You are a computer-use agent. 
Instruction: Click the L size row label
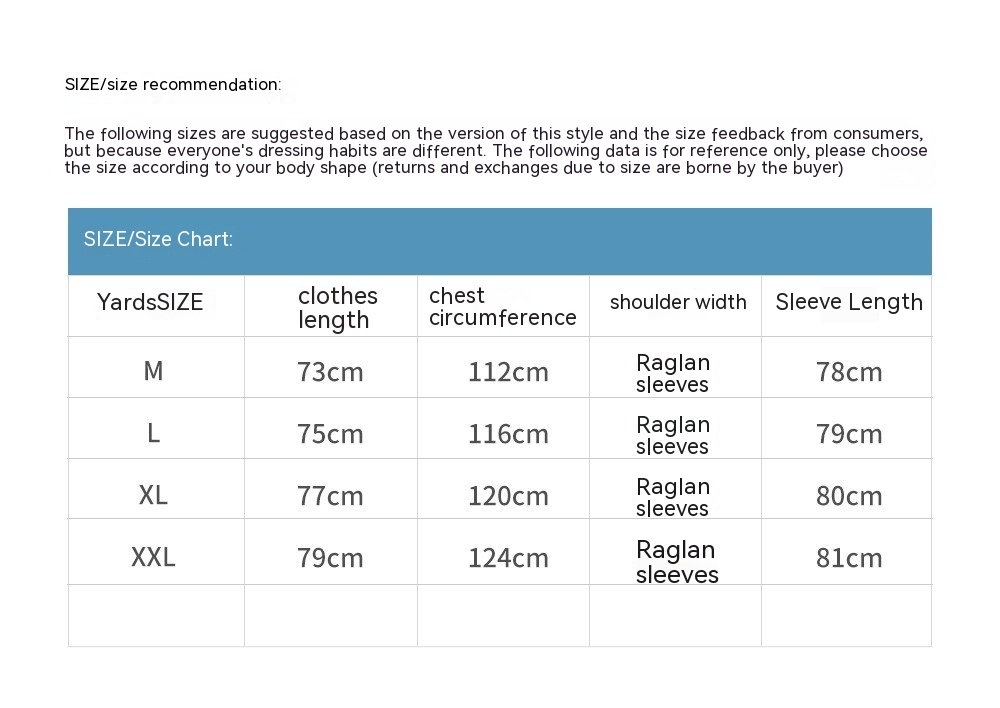(153, 433)
